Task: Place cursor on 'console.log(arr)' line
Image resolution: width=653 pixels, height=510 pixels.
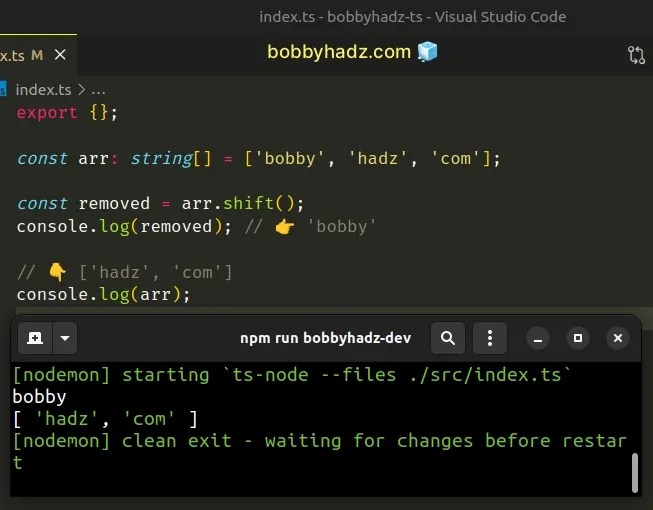Action: pos(103,295)
